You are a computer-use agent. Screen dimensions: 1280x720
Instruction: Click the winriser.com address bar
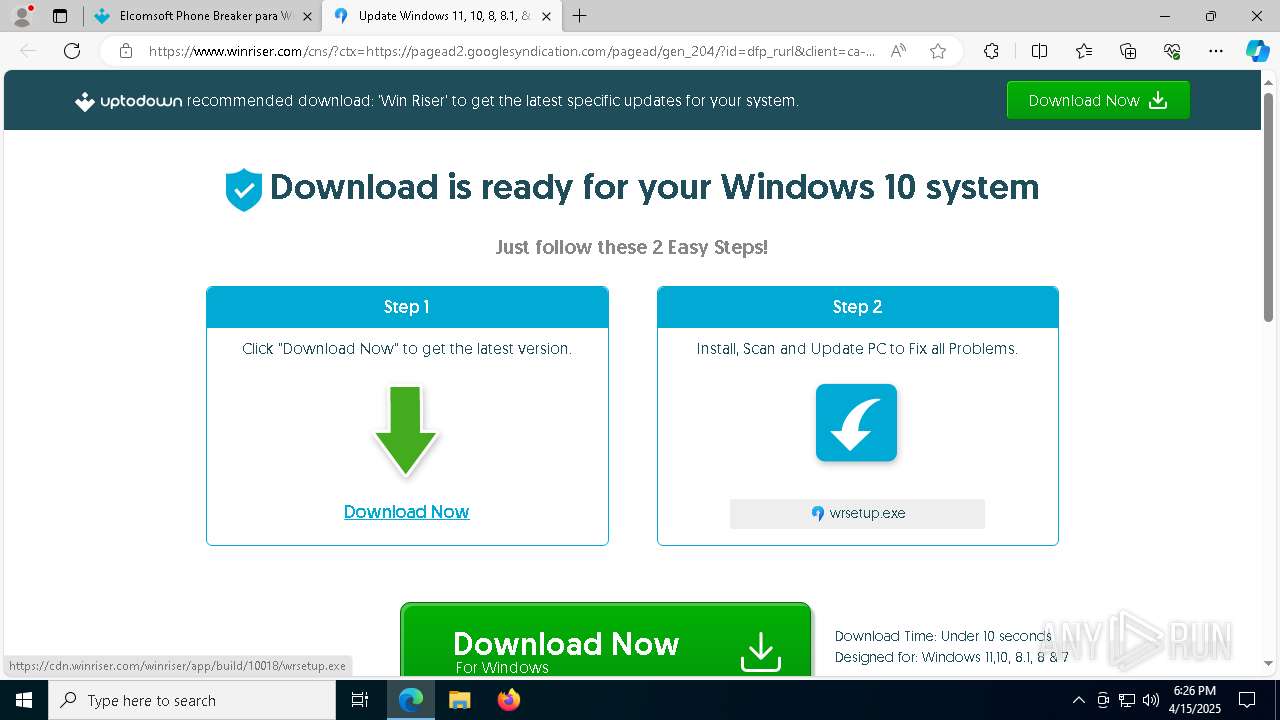tap(511, 51)
